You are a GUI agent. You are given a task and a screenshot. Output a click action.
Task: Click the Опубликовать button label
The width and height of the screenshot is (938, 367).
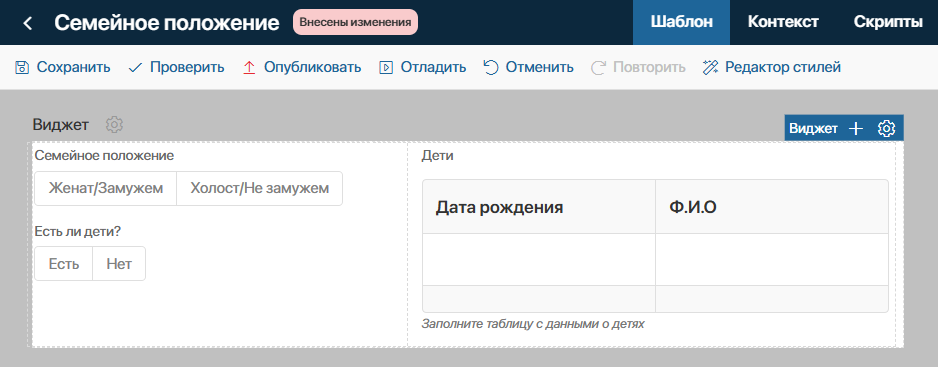click(312, 67)
